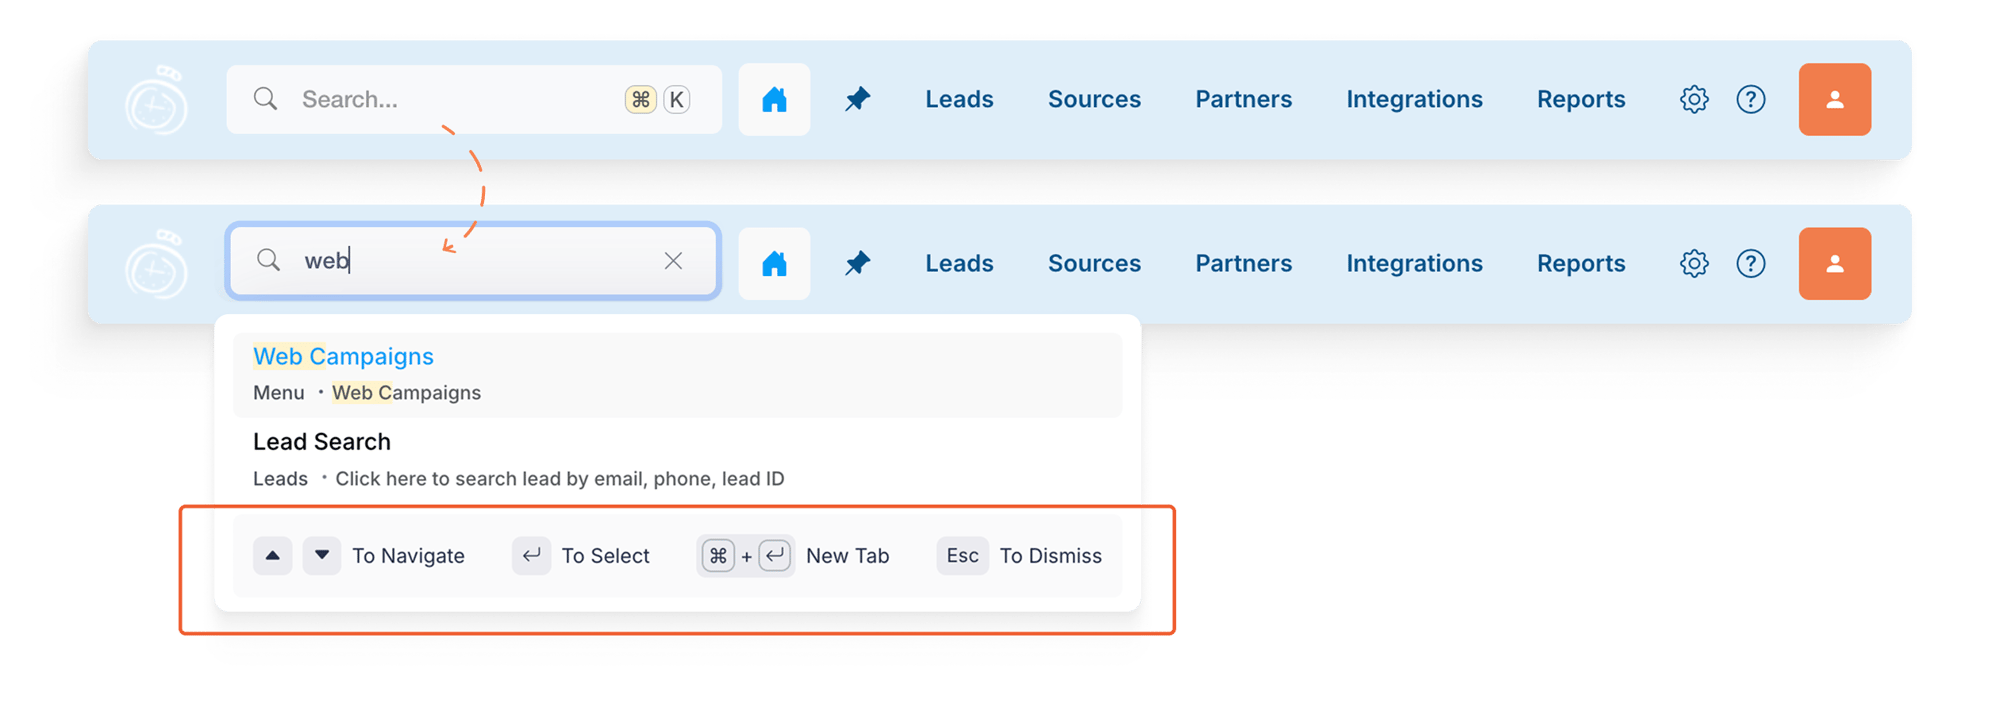Screen dimensions: 2000x714
Task: Click the home icon beside the active search box
Action: pos(774,263)
